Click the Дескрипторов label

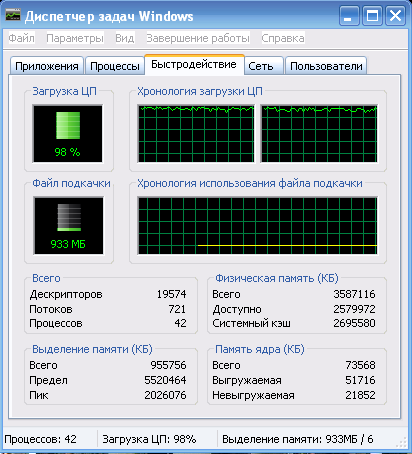click(66, 295)
